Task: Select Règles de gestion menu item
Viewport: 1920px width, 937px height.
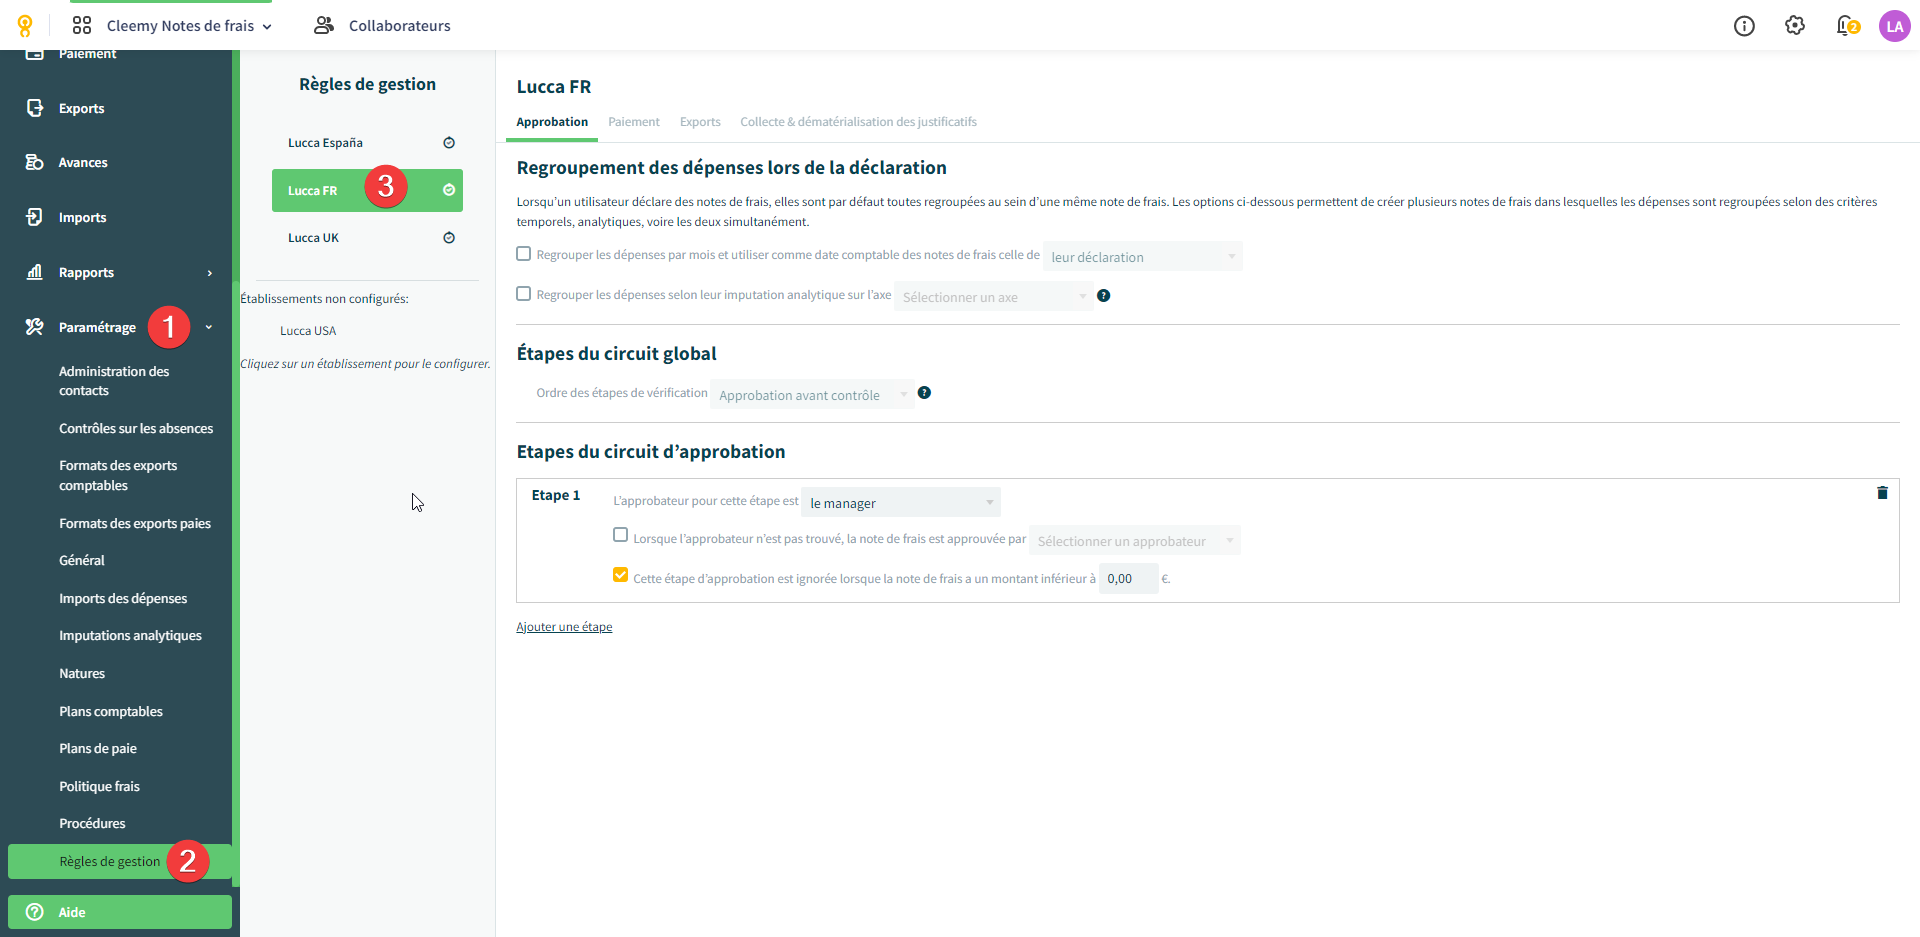Action: [x=120, y=861]
